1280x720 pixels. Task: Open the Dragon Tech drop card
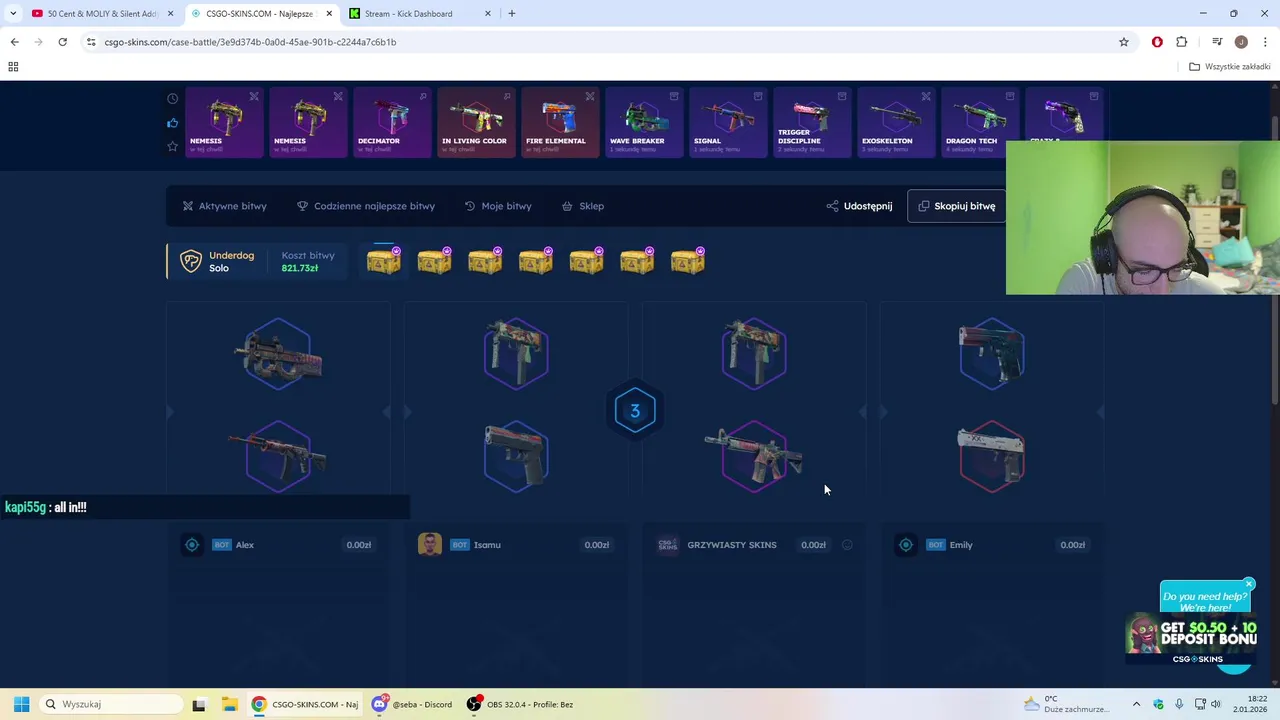(980, 123)
